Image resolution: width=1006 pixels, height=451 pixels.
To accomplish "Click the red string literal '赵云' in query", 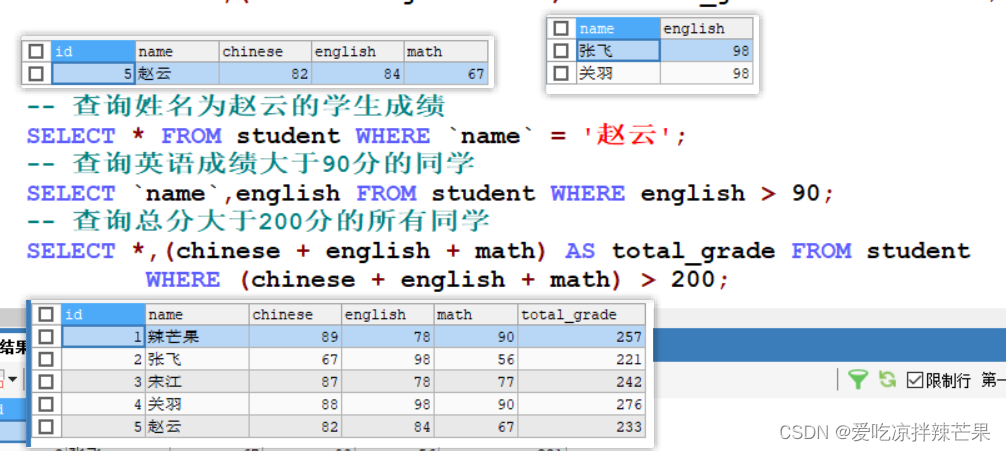I will tap(626, 135).
